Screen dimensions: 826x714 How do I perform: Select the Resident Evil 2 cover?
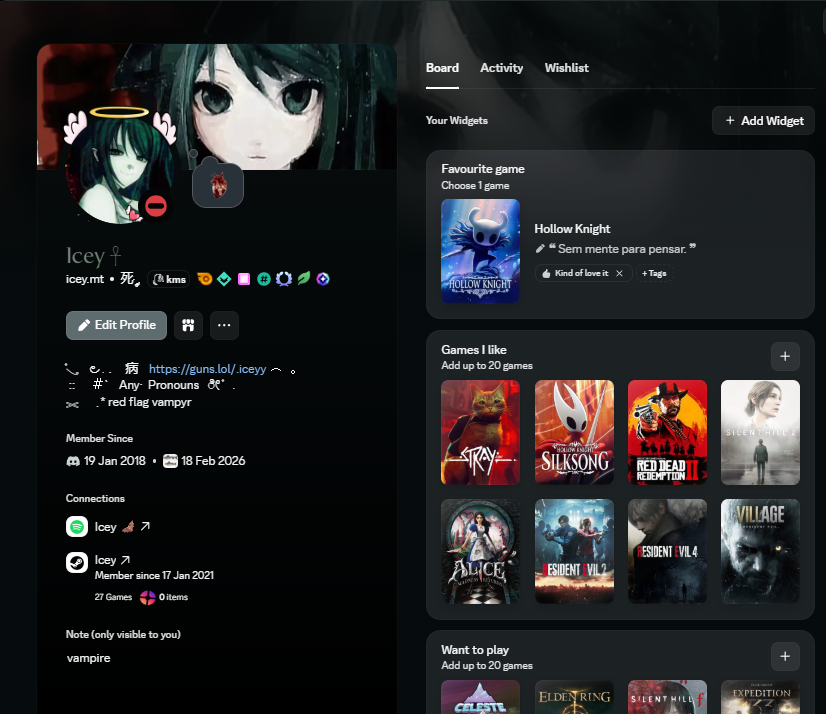pos(574,551)
